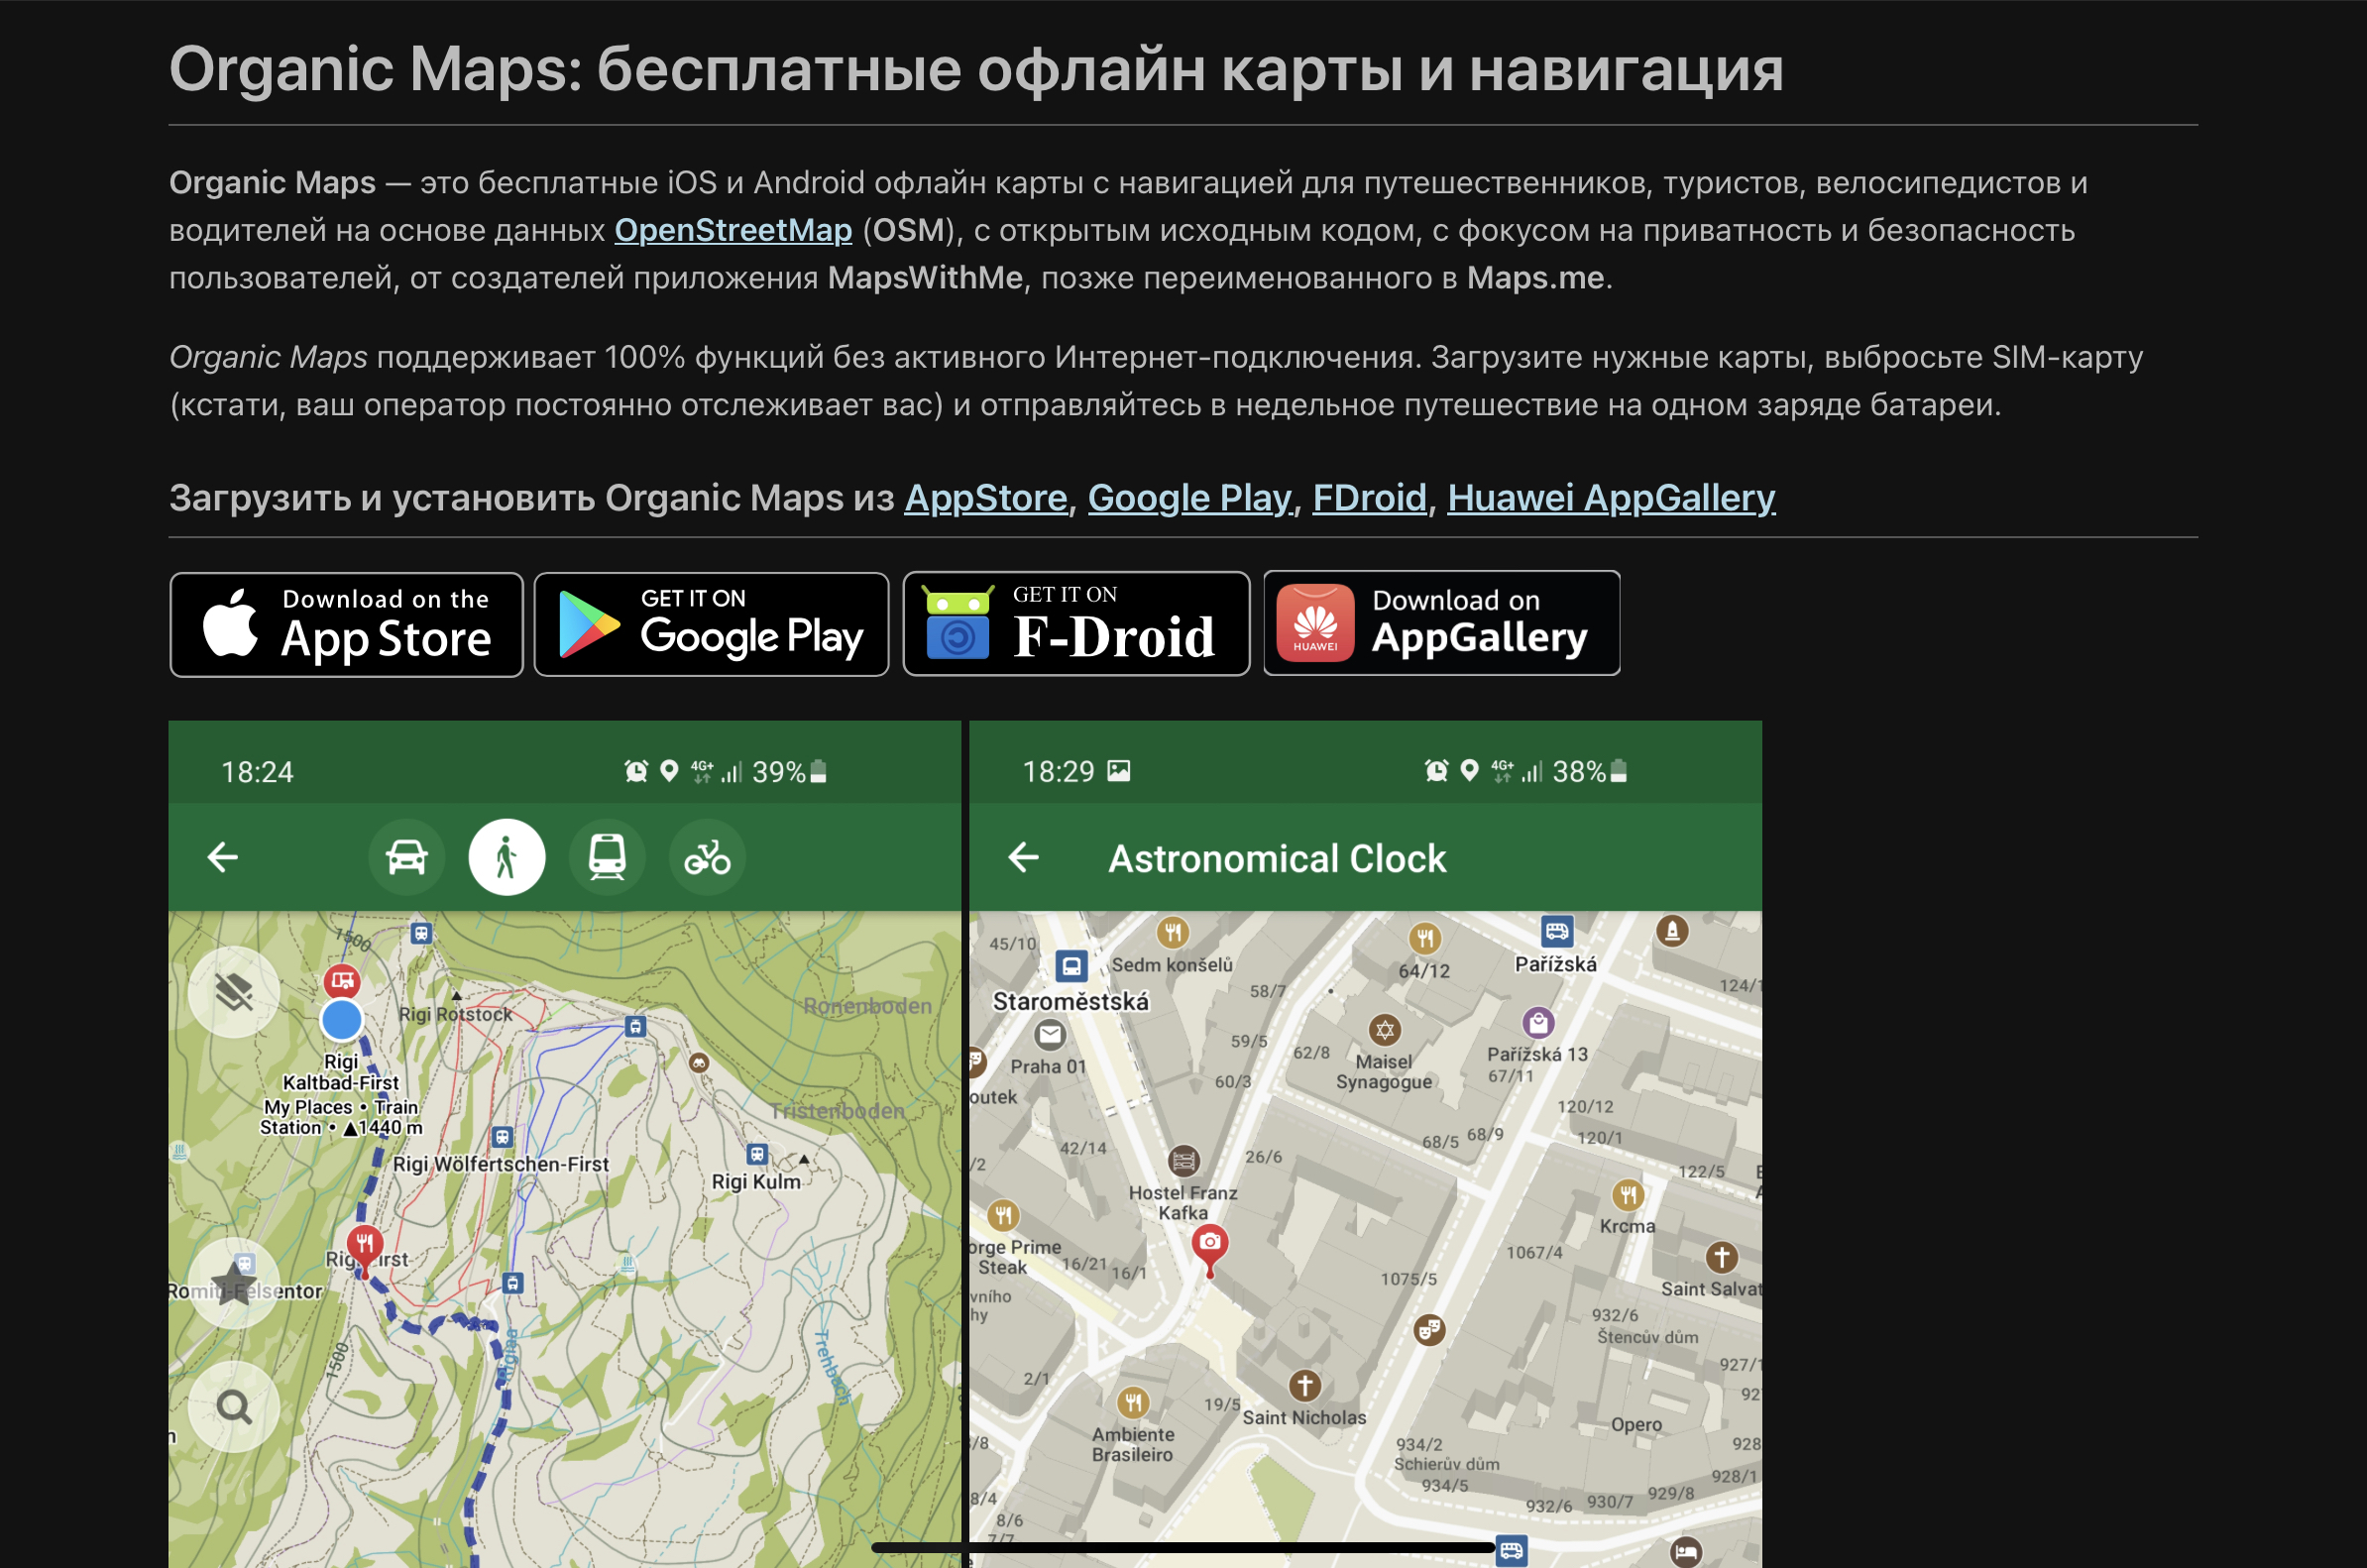Screen dimensions: 2367x1568
Task: Click Sedm konšelů restaurant icon
Action: point(1172,932)
